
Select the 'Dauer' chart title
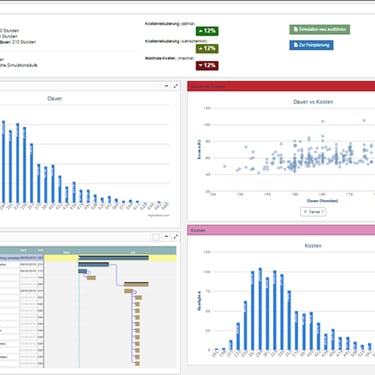point(54,98)
